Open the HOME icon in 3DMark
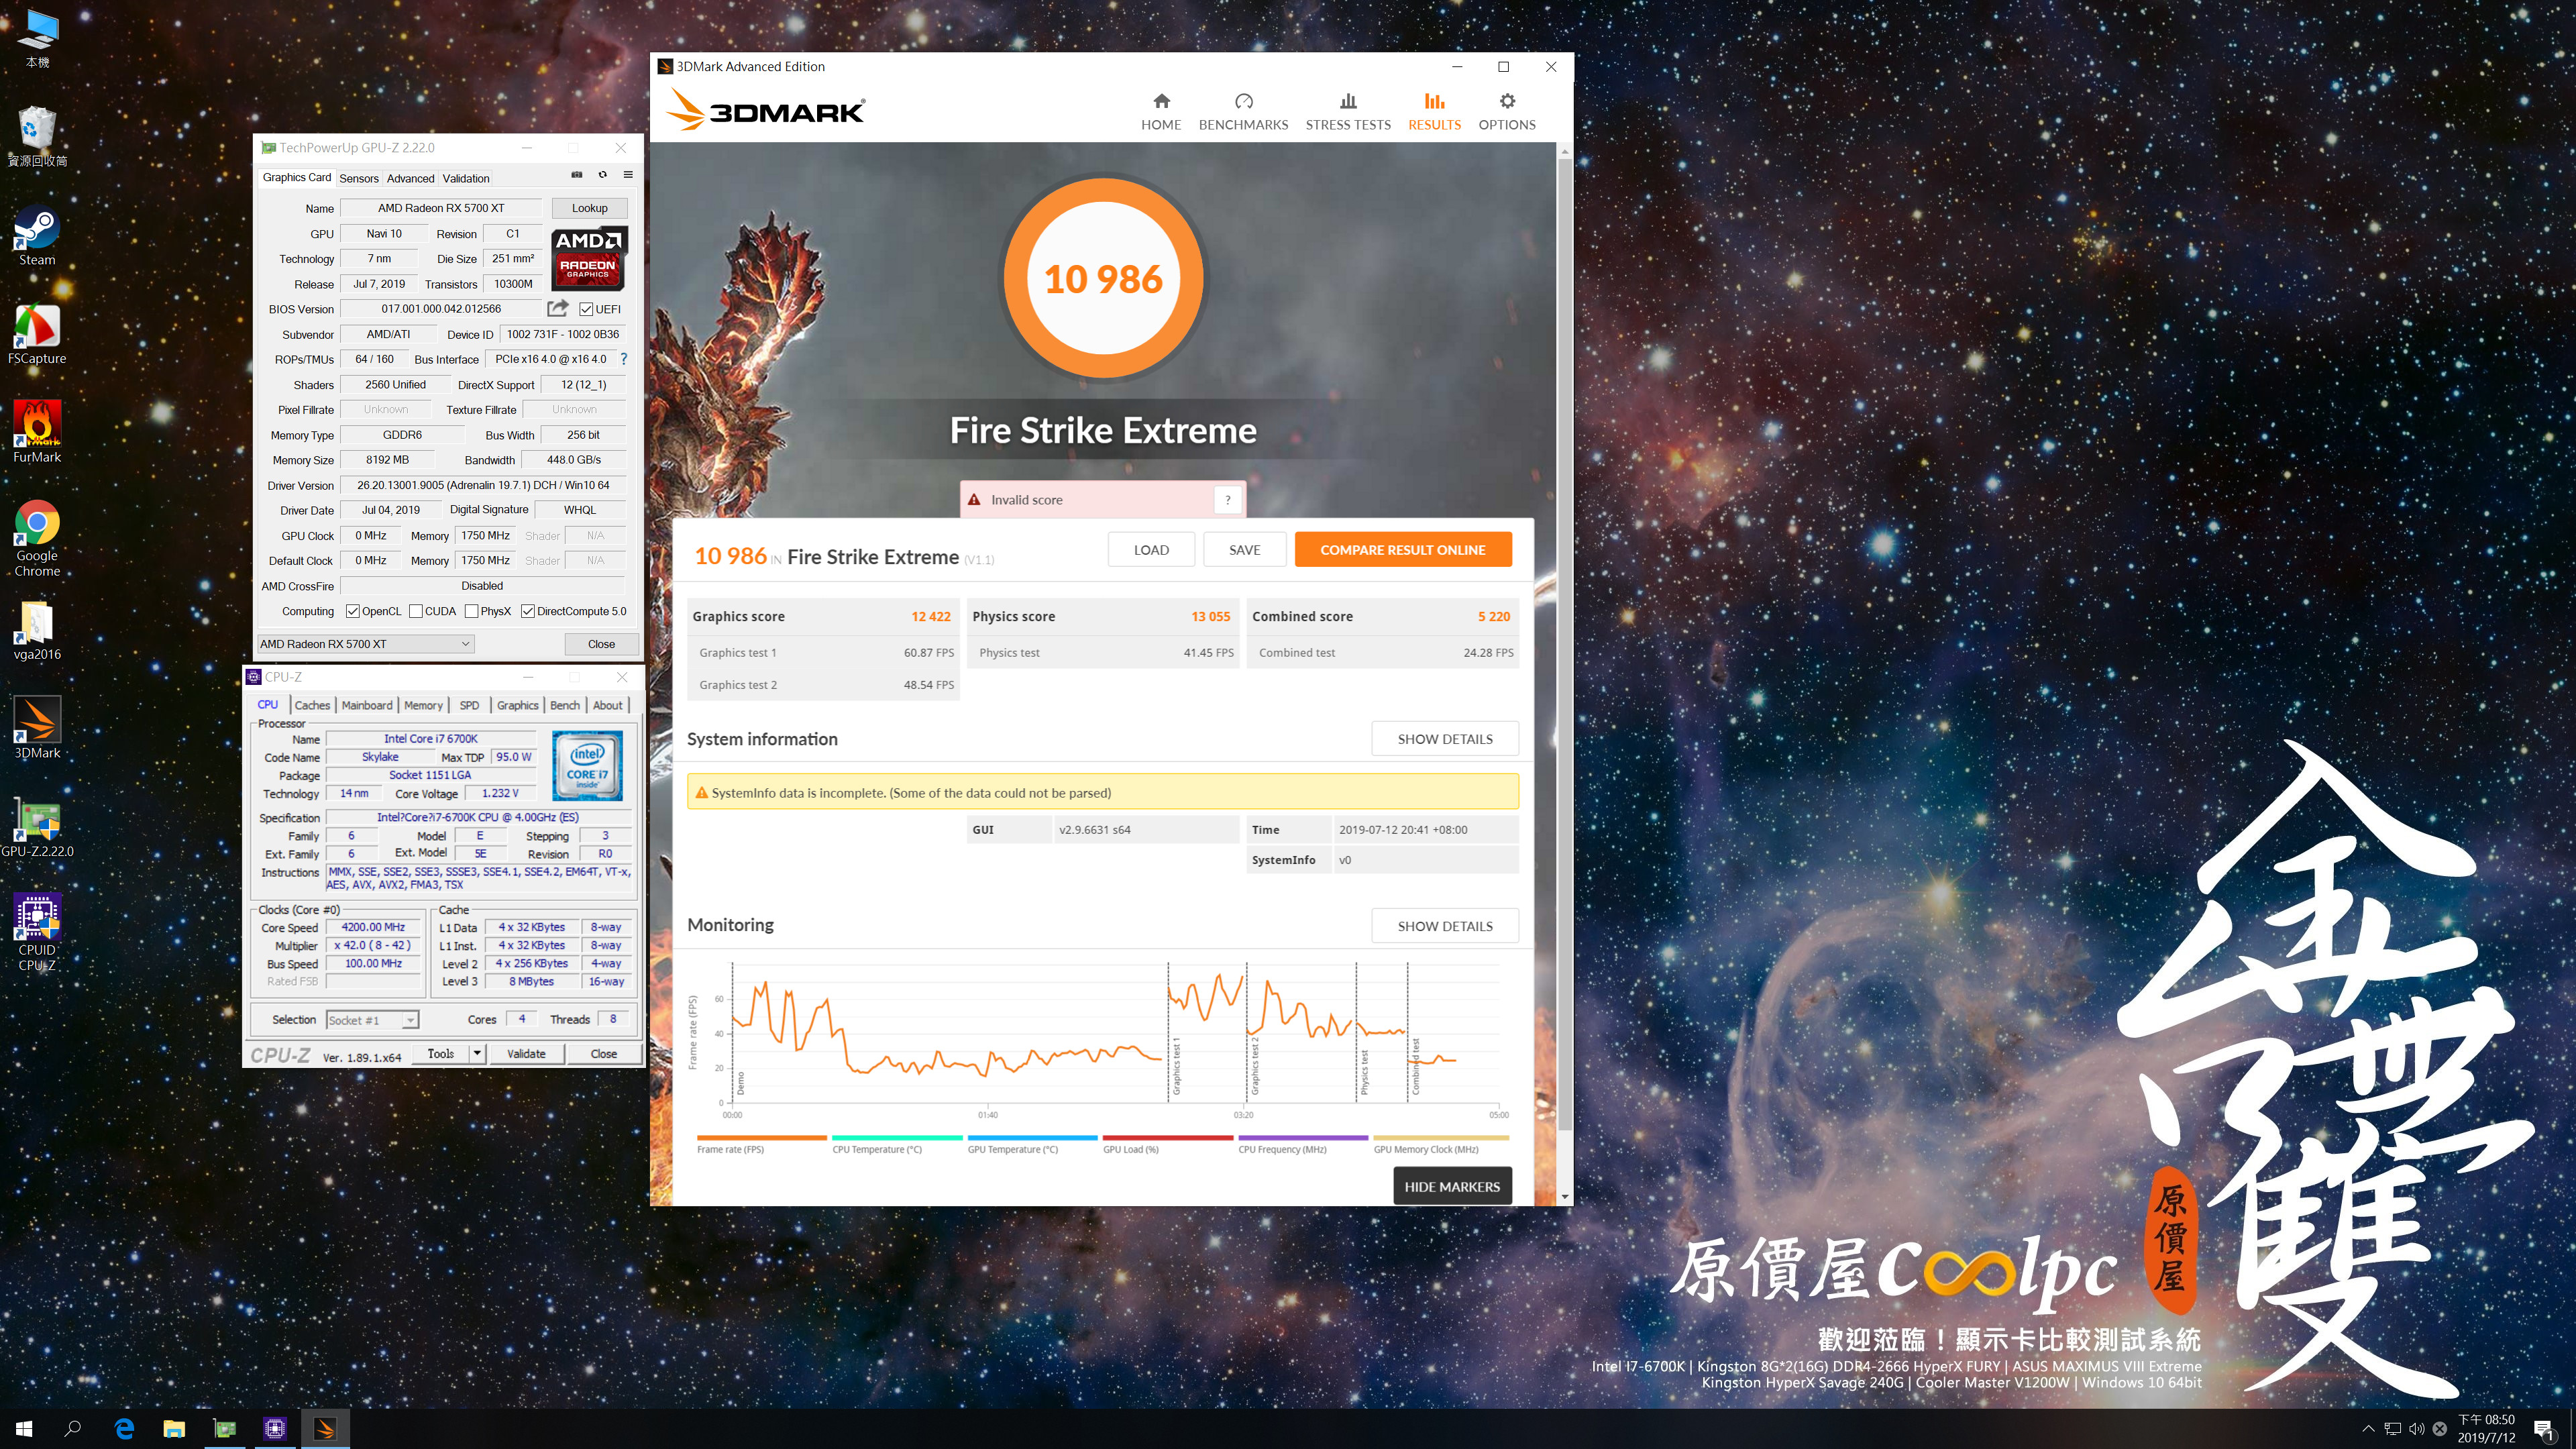This screenshot has width=2576, height=1449. 1161,101
